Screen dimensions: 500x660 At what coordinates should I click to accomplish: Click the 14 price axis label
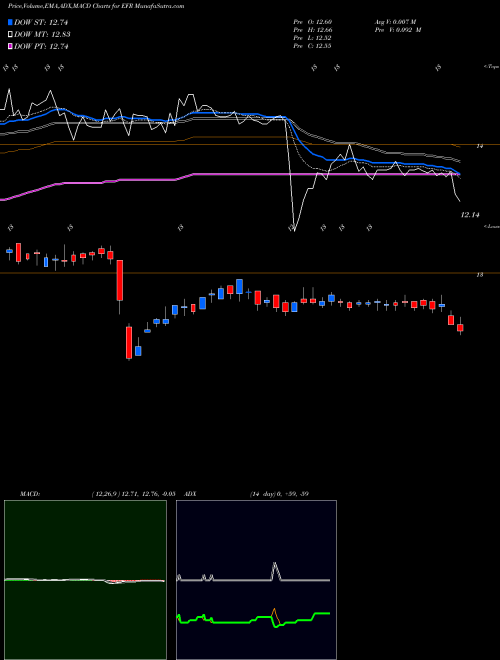coord(479,146)
